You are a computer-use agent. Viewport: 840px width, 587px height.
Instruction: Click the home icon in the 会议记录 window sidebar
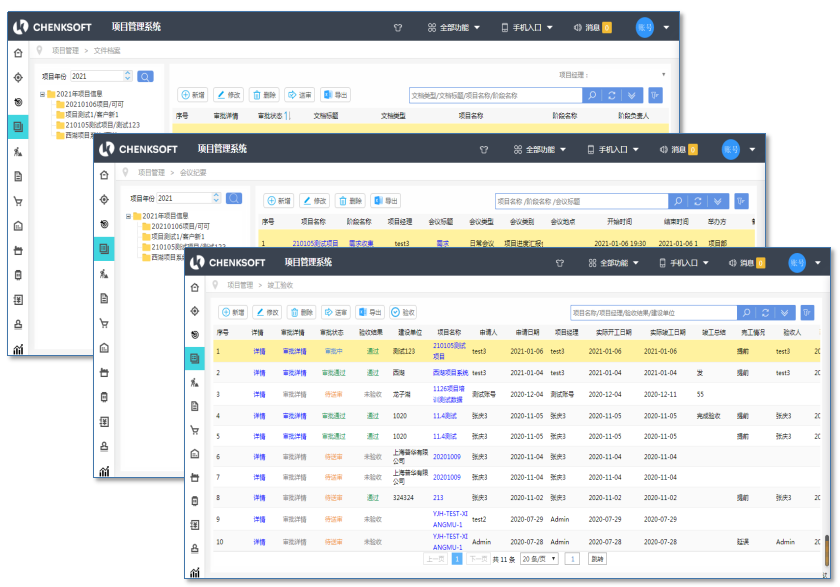(x=104, y=175)
